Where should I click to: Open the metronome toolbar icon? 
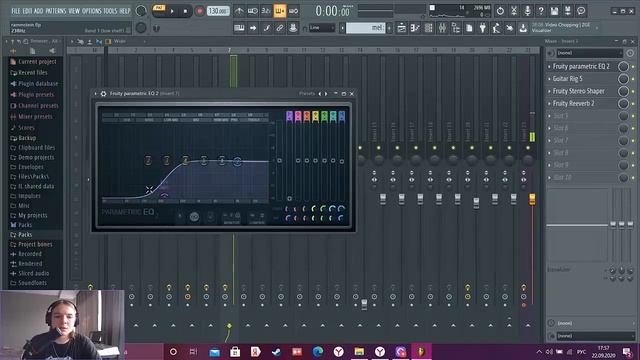pyautogui.click(x=239, y=11)
